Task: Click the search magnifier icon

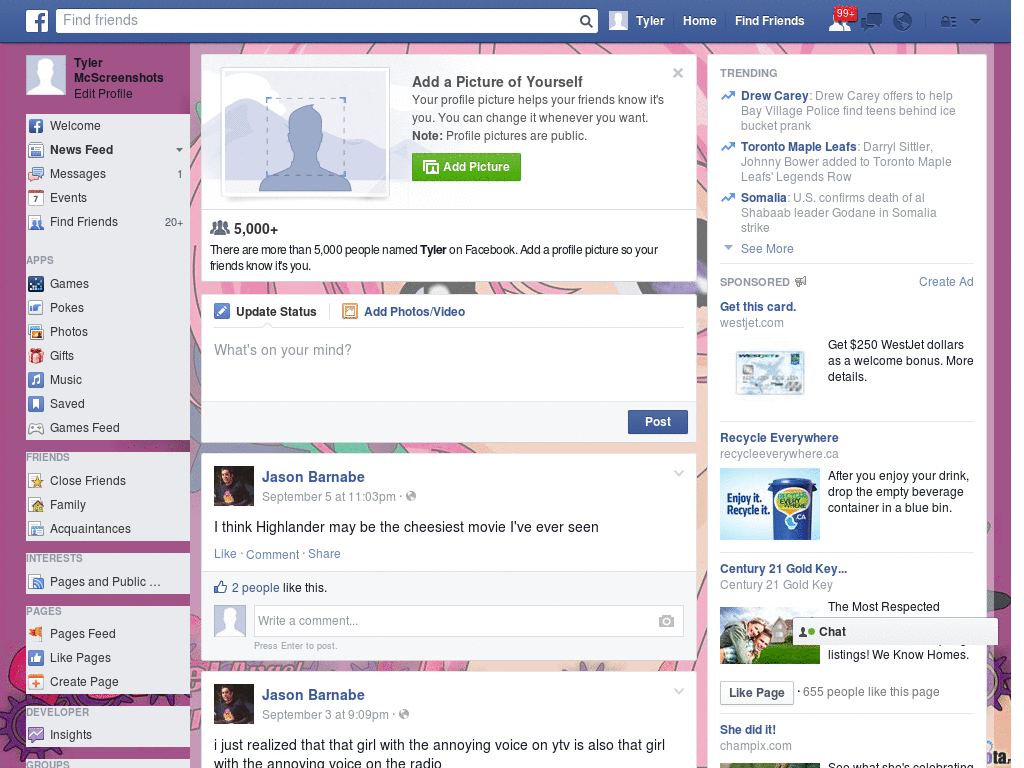Action: coord(586,21)
